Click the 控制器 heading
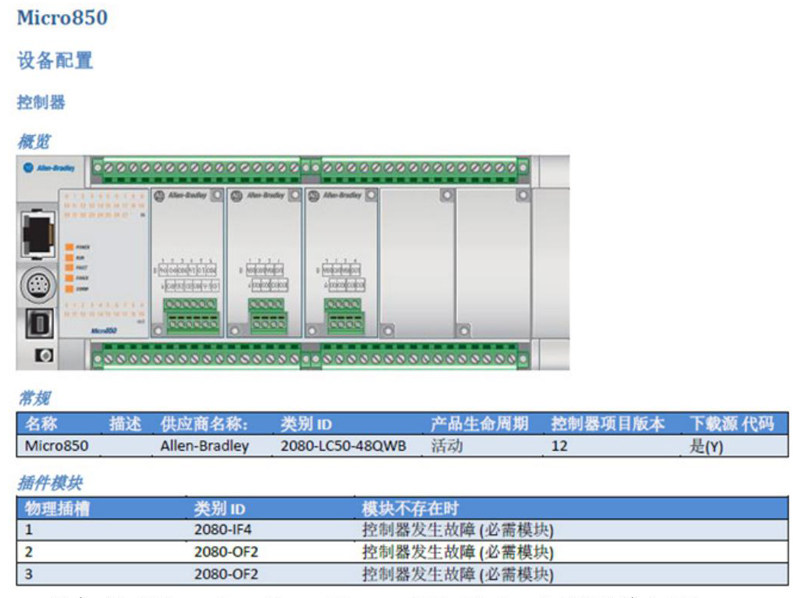 [x=41, y=102]
